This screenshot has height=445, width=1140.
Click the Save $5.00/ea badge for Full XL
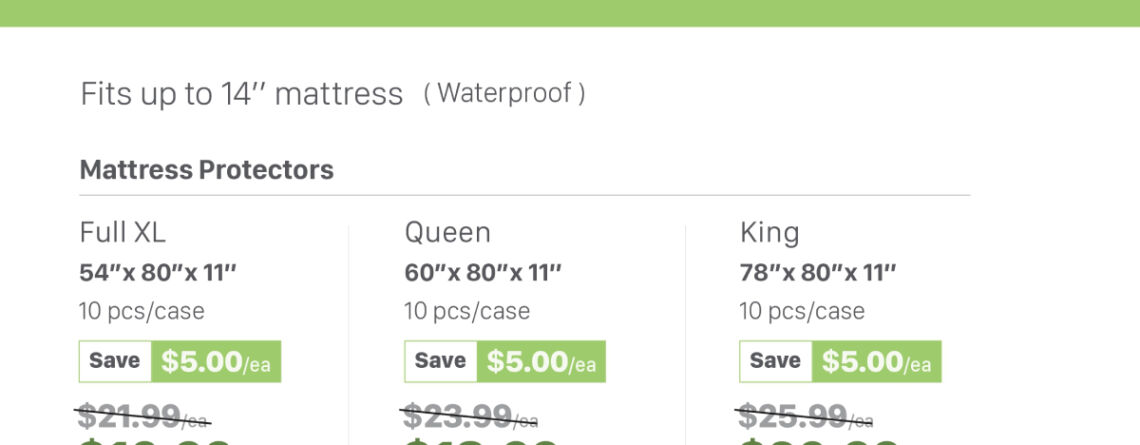click(180, 361)
